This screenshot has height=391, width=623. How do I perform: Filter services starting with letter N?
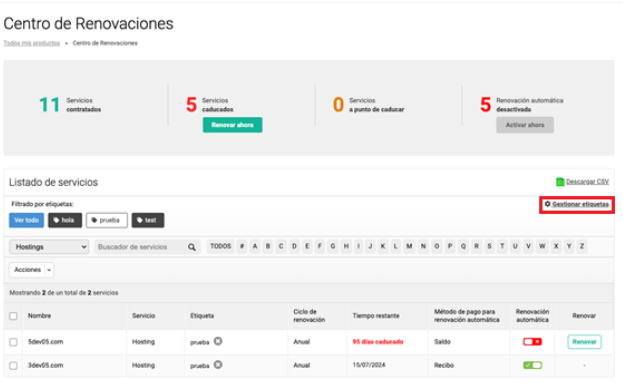[423, 246]
